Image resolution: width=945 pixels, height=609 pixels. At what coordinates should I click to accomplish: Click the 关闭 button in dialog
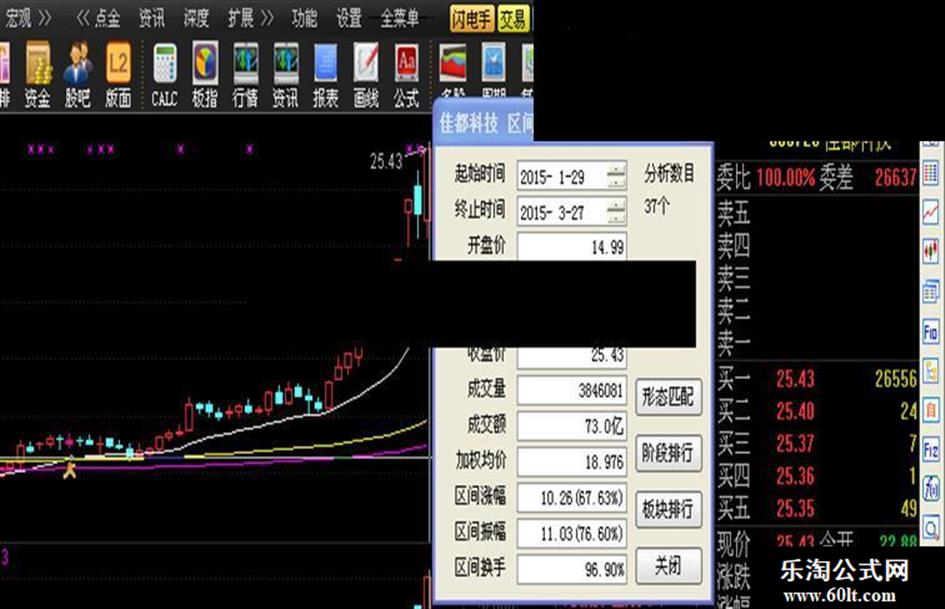point(668,566)
